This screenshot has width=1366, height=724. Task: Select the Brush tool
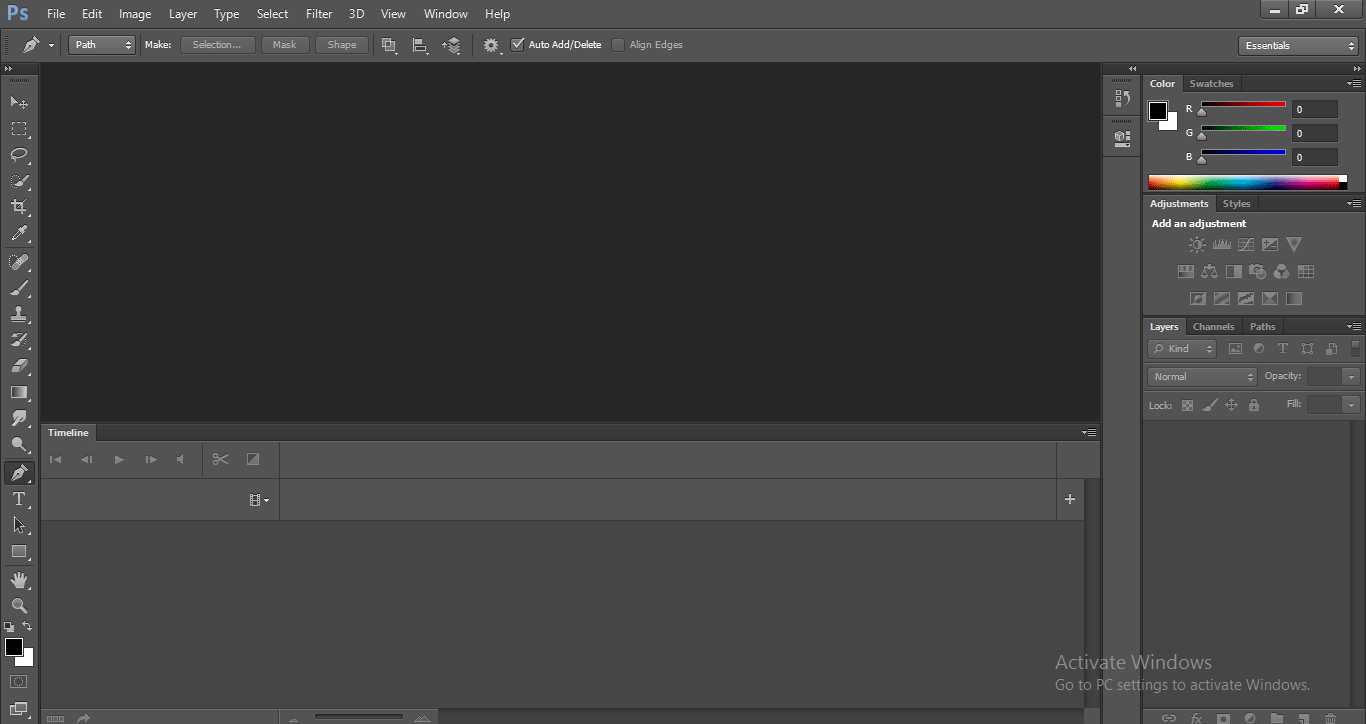tap(19, 288)
